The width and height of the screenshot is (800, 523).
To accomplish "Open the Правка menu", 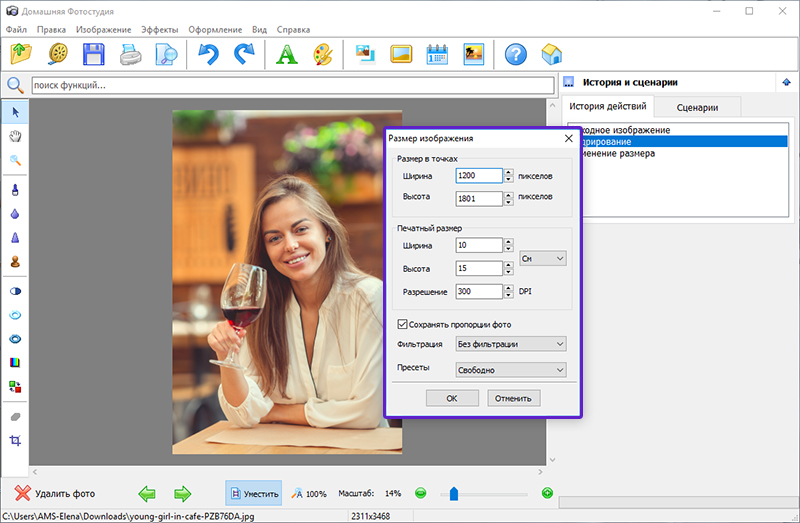I will [51, 30].
